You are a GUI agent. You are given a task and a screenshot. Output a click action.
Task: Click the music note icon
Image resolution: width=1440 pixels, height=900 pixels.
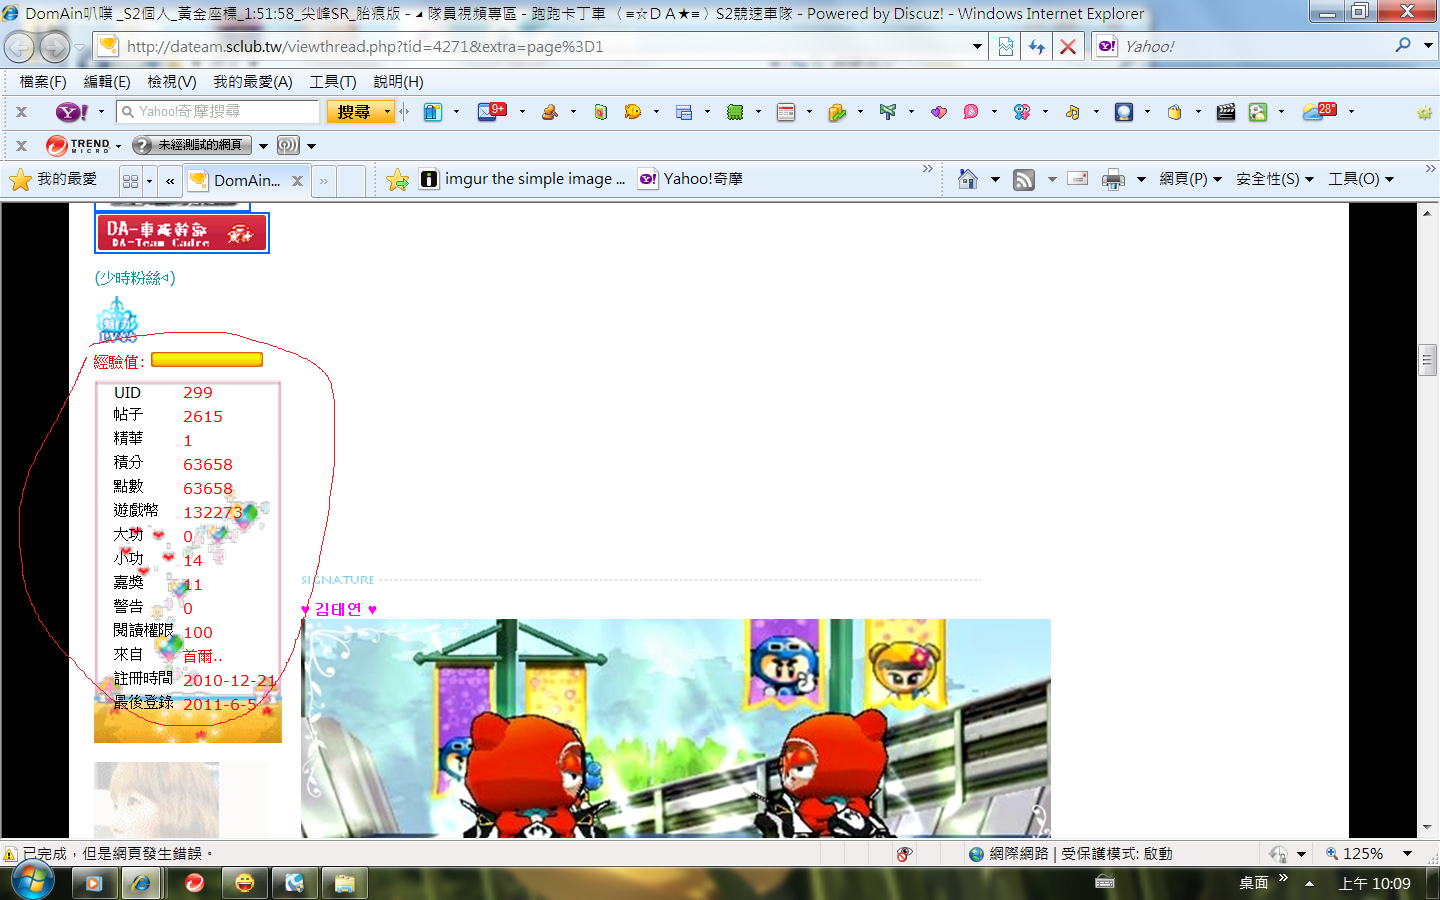point(1073,112)
